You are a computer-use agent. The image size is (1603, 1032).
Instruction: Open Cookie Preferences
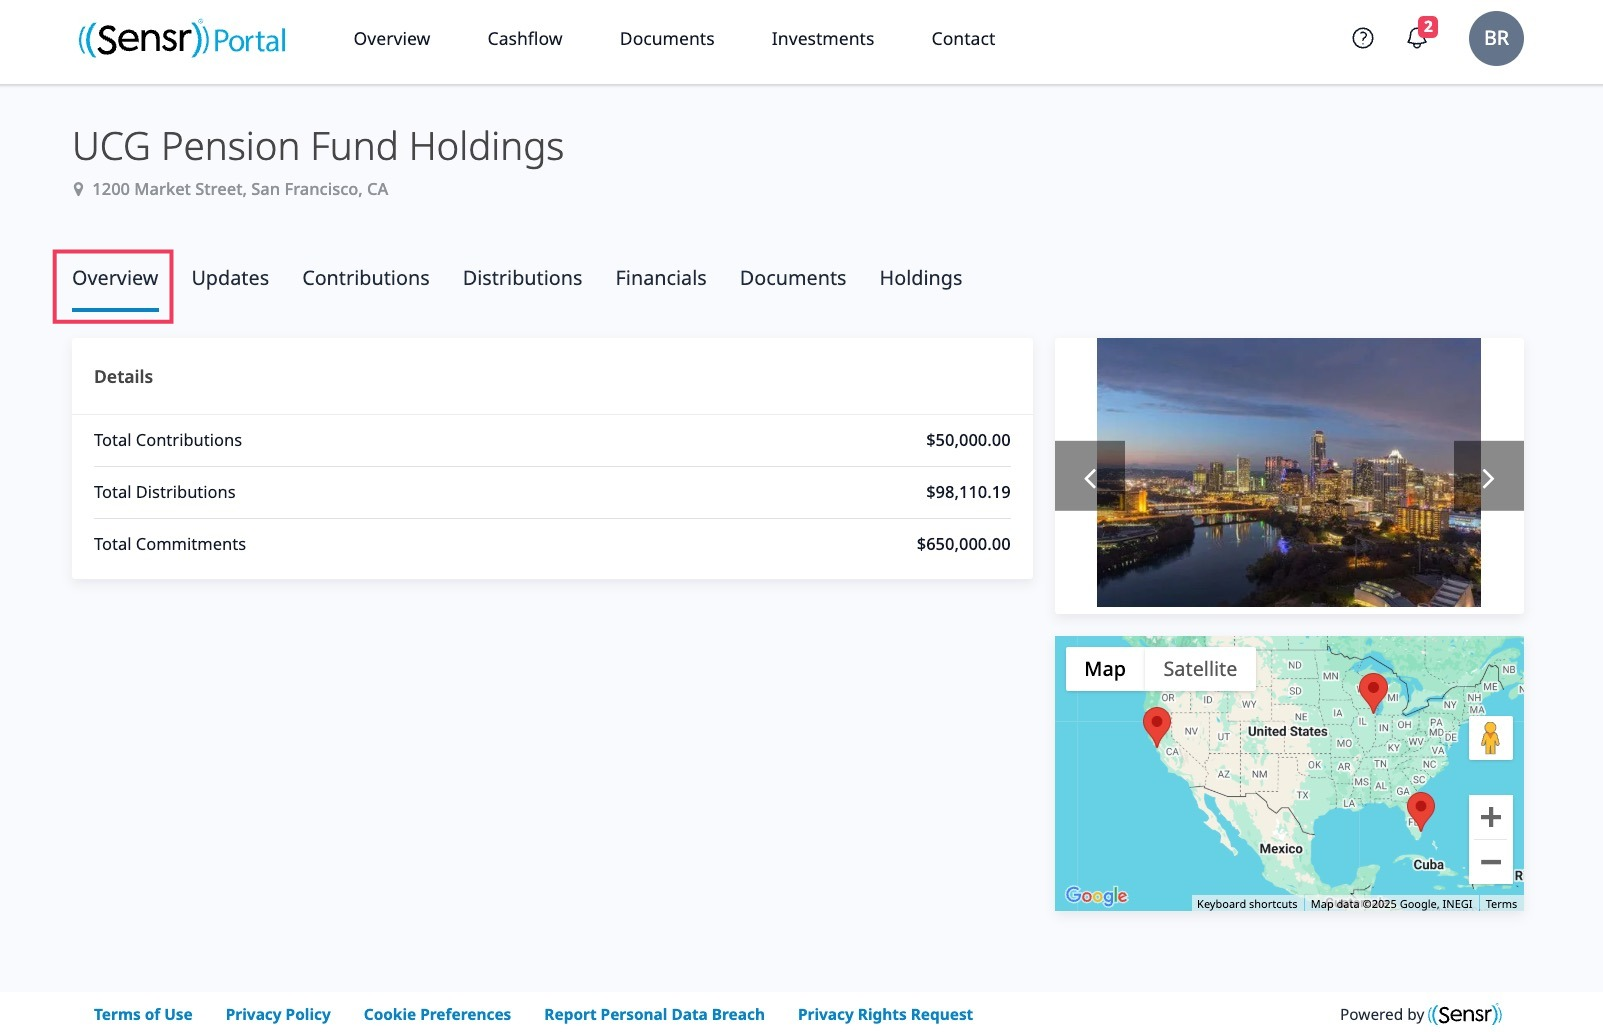coord(437,1014)
